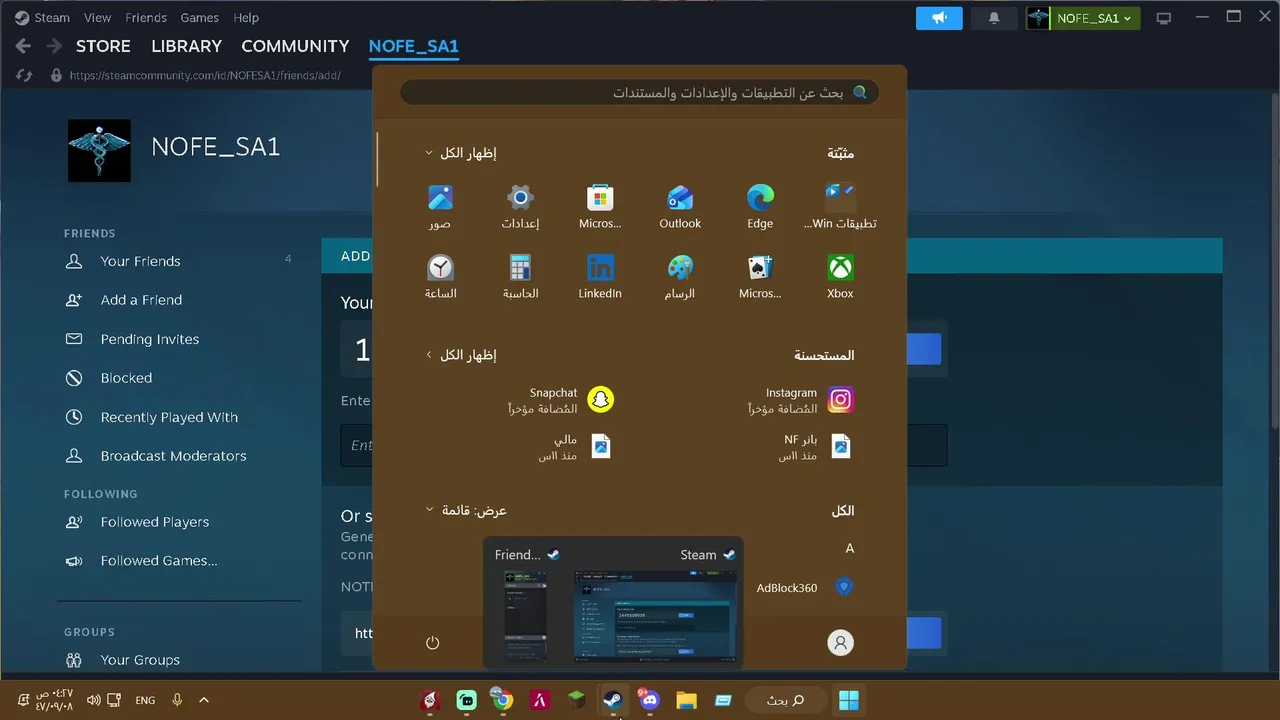1280x720 pixels.
Task: Open the Photos app (صور) tile
Action: click(440, 207)
